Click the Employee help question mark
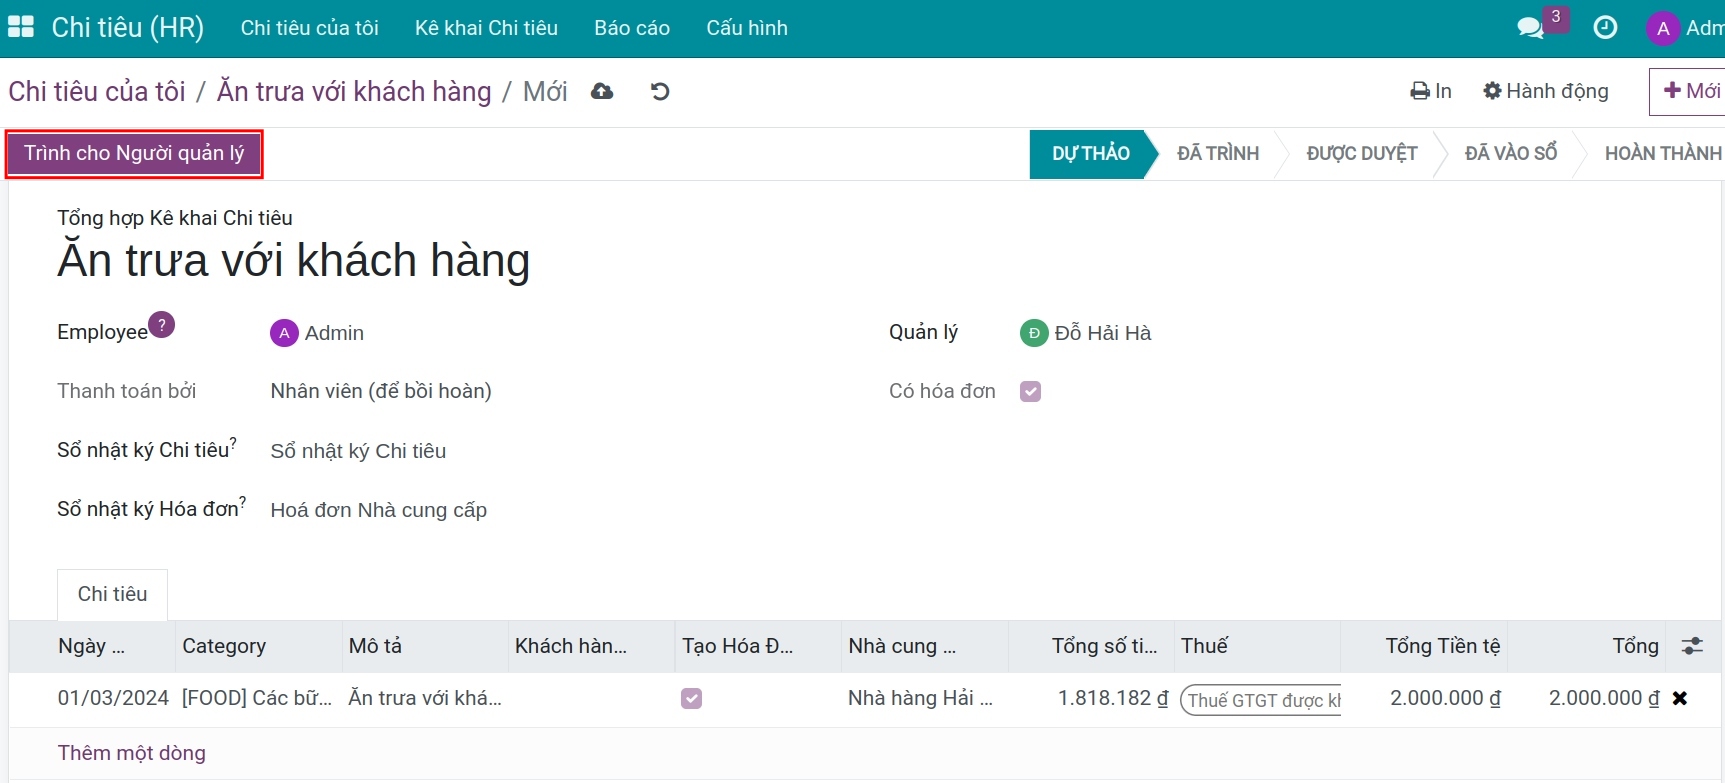1725x783 pixels. pos(162,325)
